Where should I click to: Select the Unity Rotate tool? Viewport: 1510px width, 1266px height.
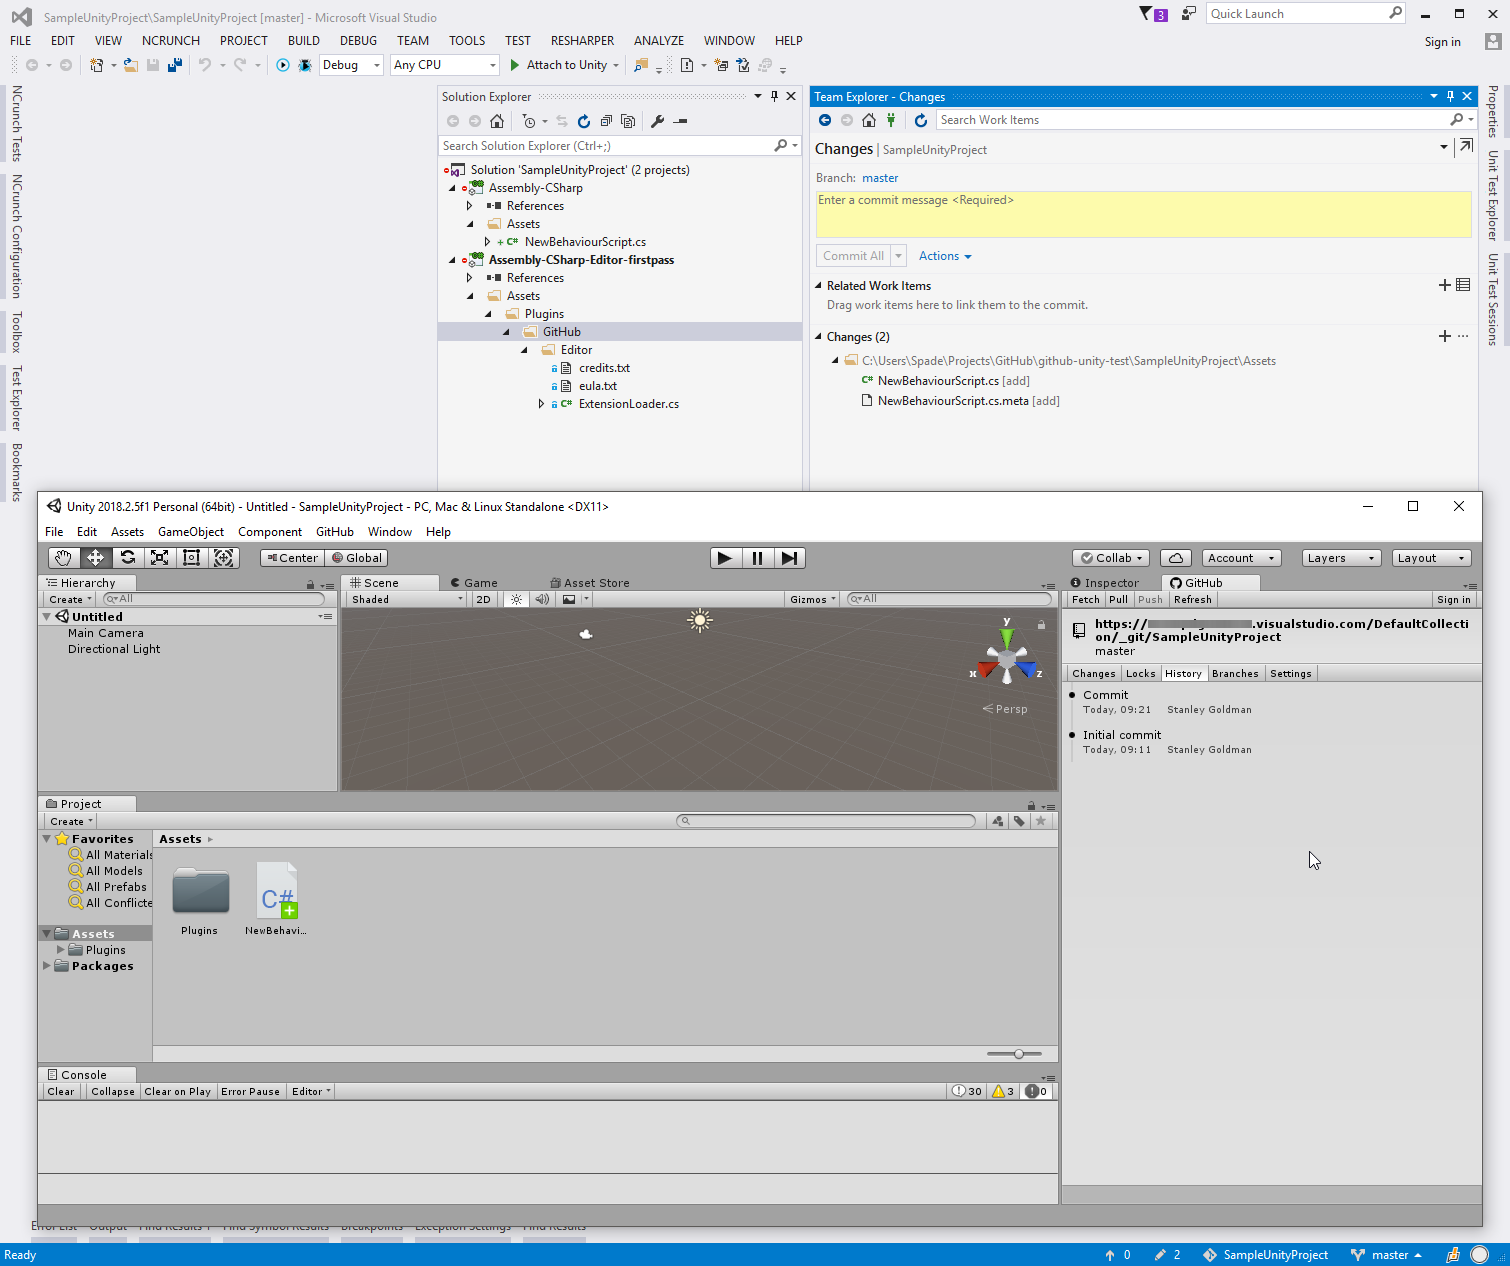click(x=128, y=558)
